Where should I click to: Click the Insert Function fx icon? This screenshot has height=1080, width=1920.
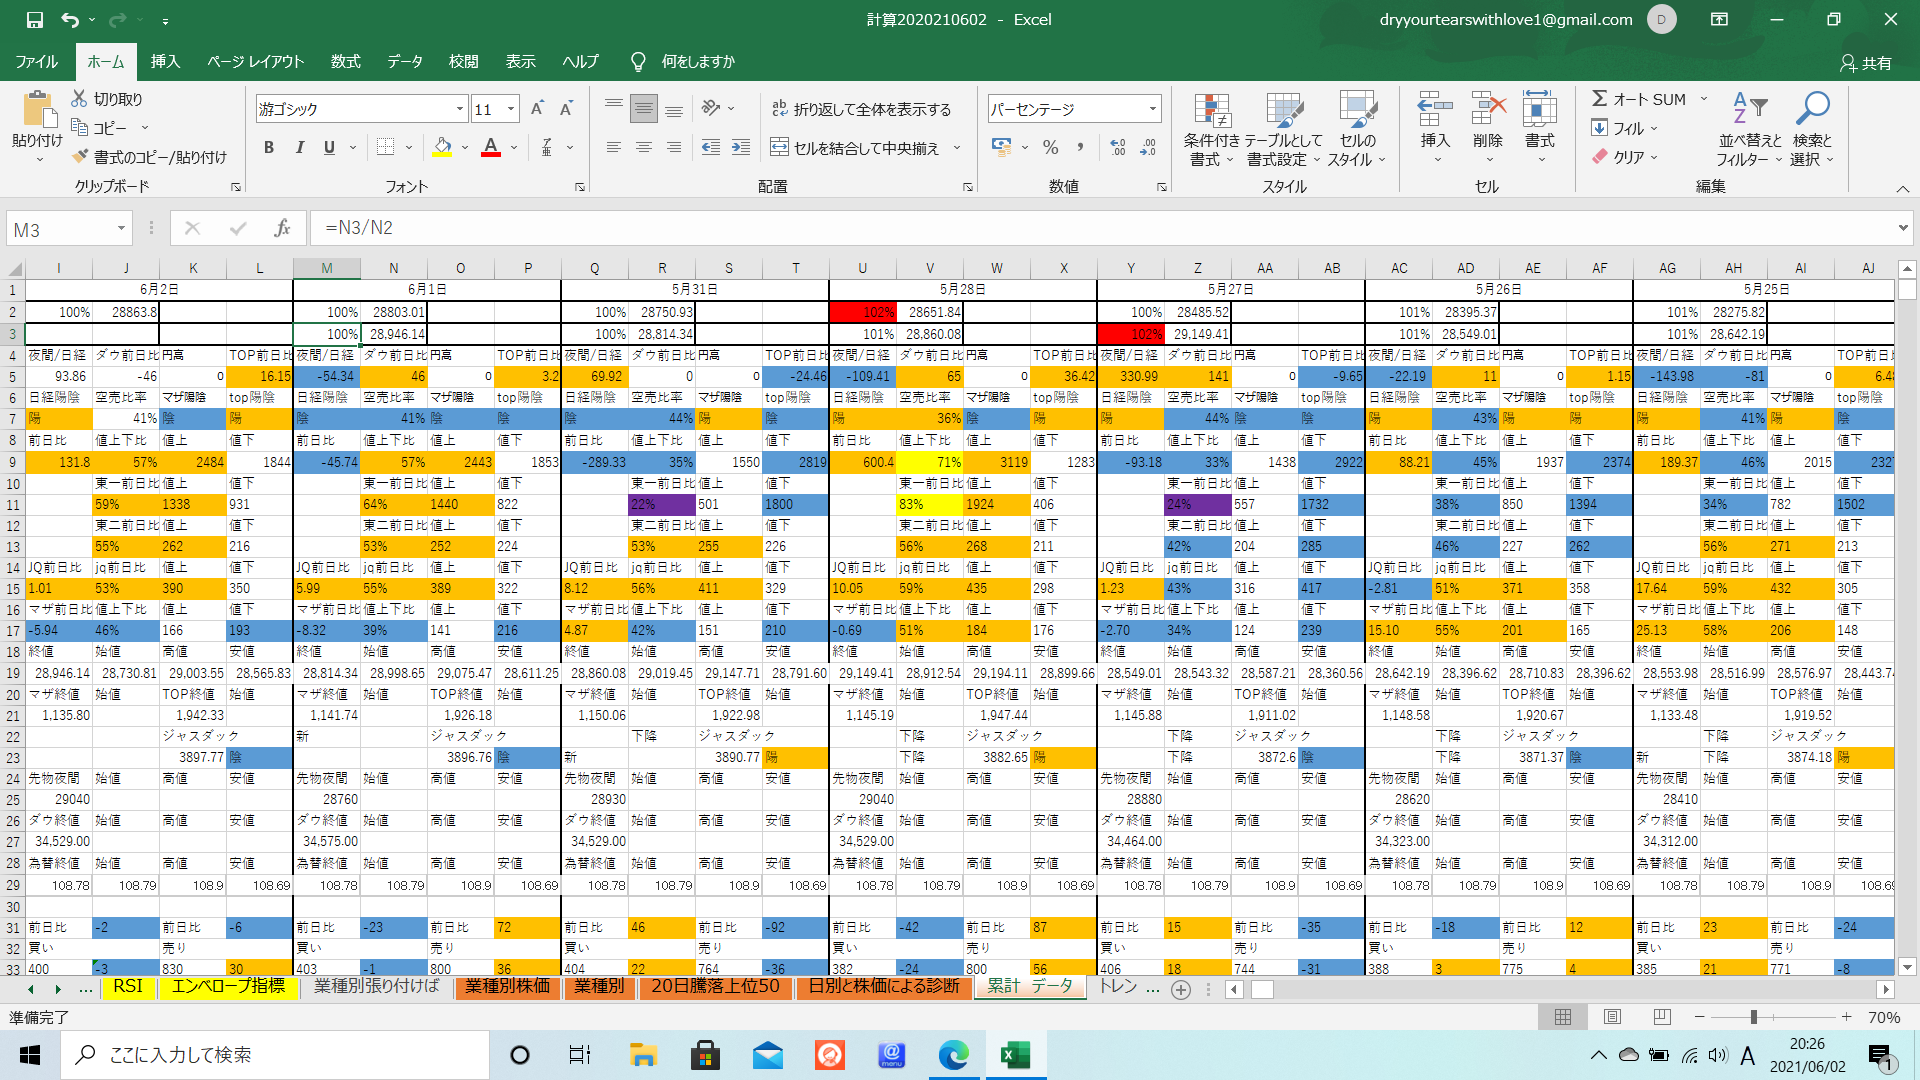(282, 229)
